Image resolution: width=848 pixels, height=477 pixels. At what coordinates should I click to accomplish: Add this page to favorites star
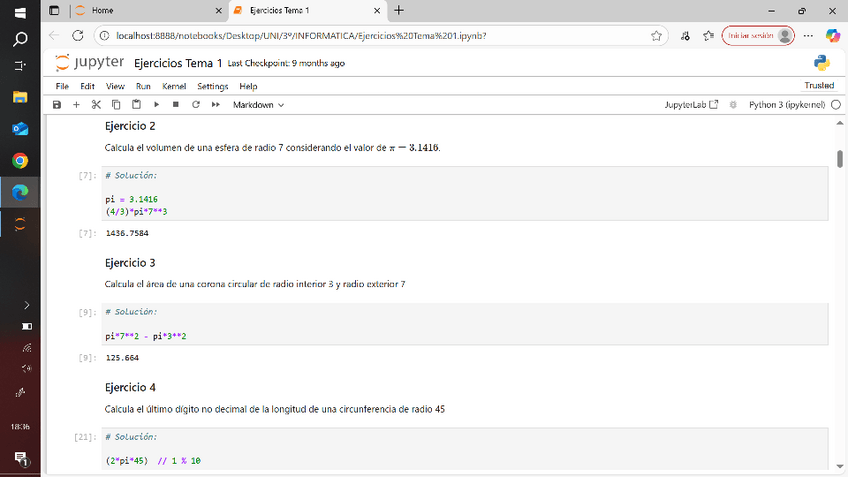656,36
